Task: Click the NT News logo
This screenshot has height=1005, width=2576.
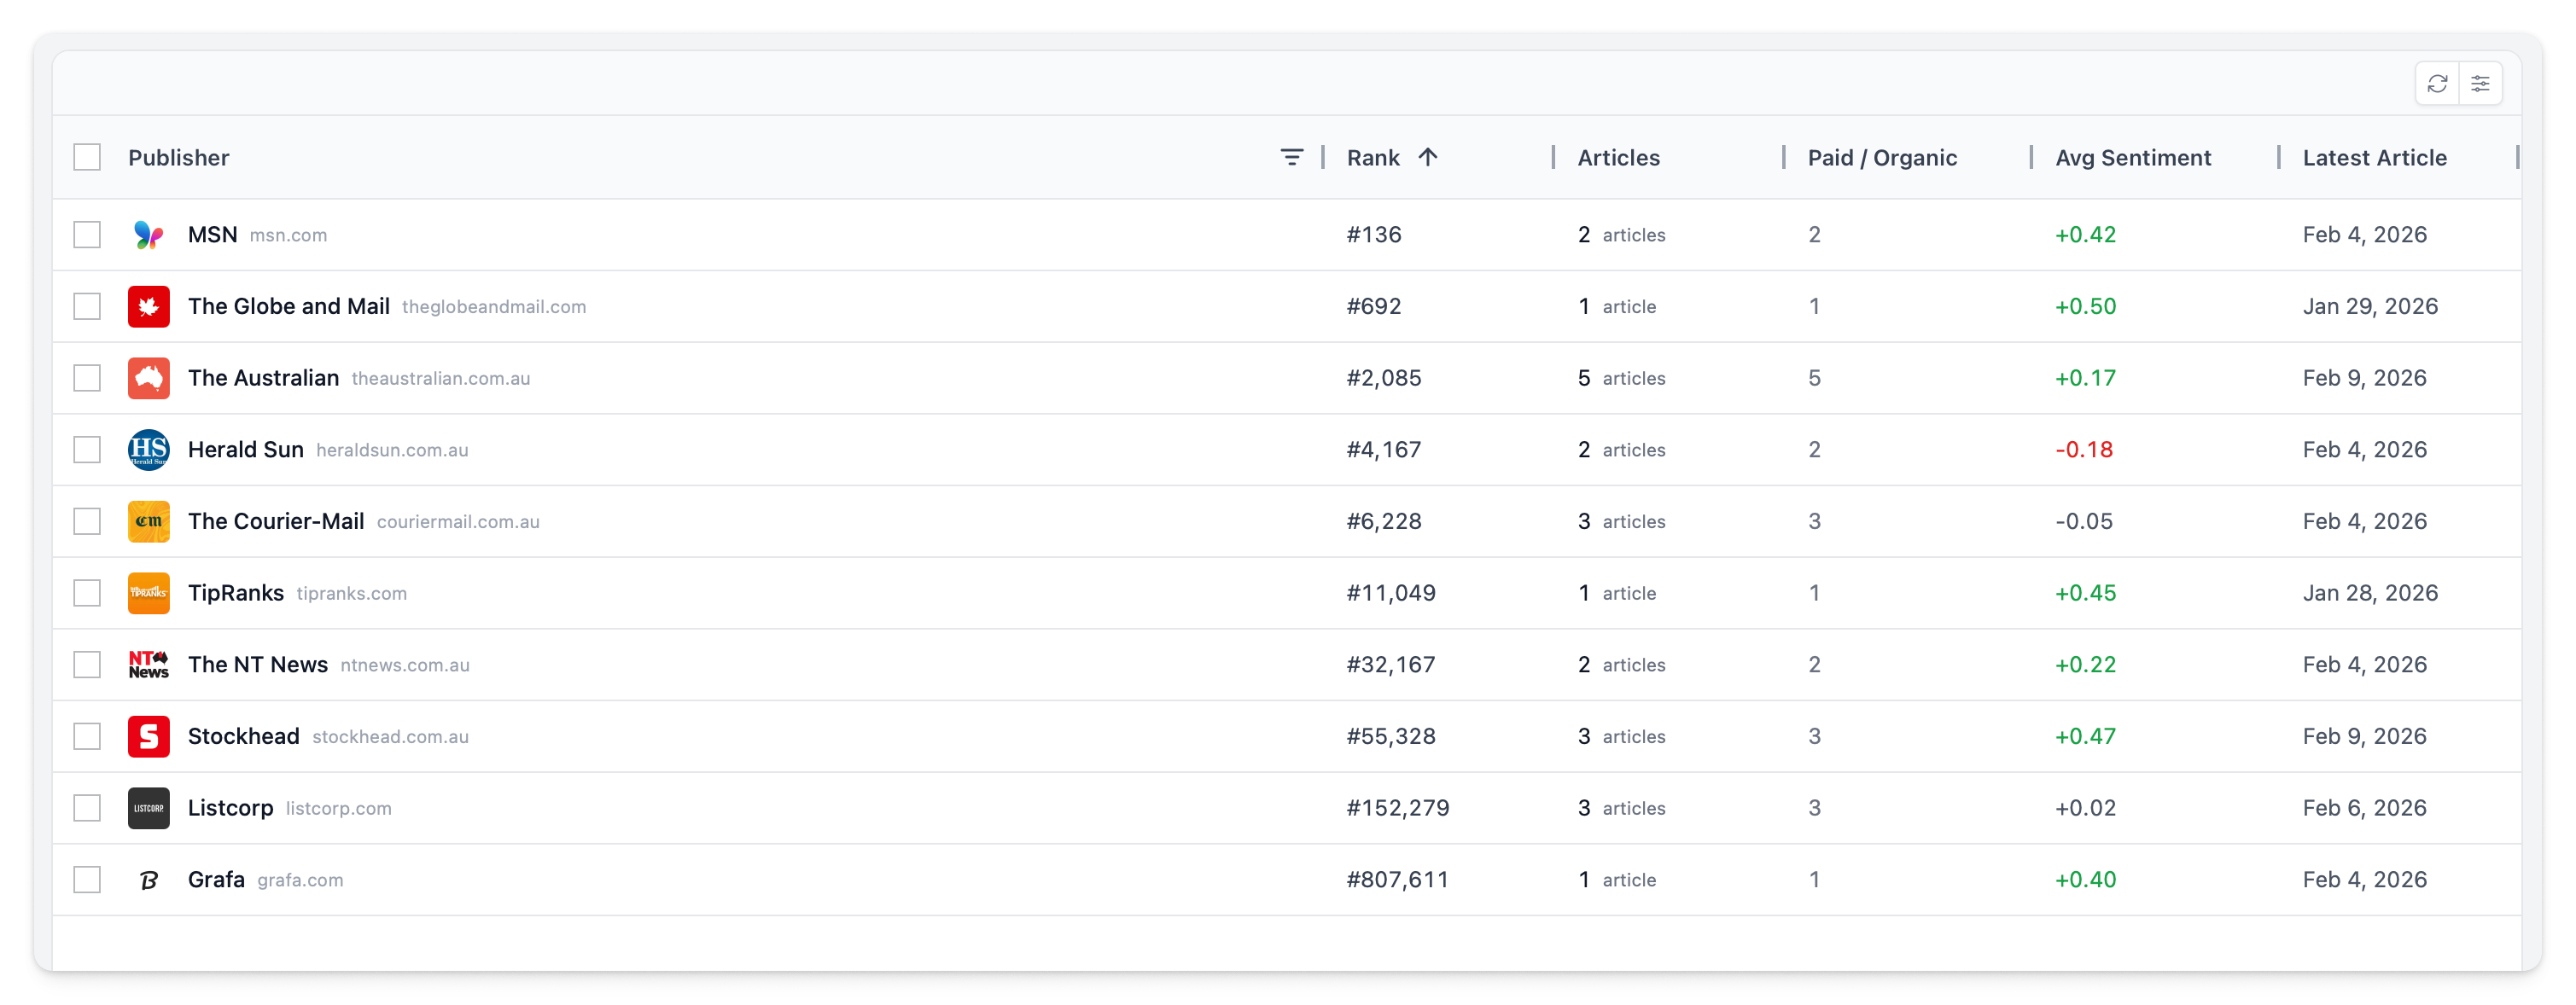Action: [x=148, y=664]
